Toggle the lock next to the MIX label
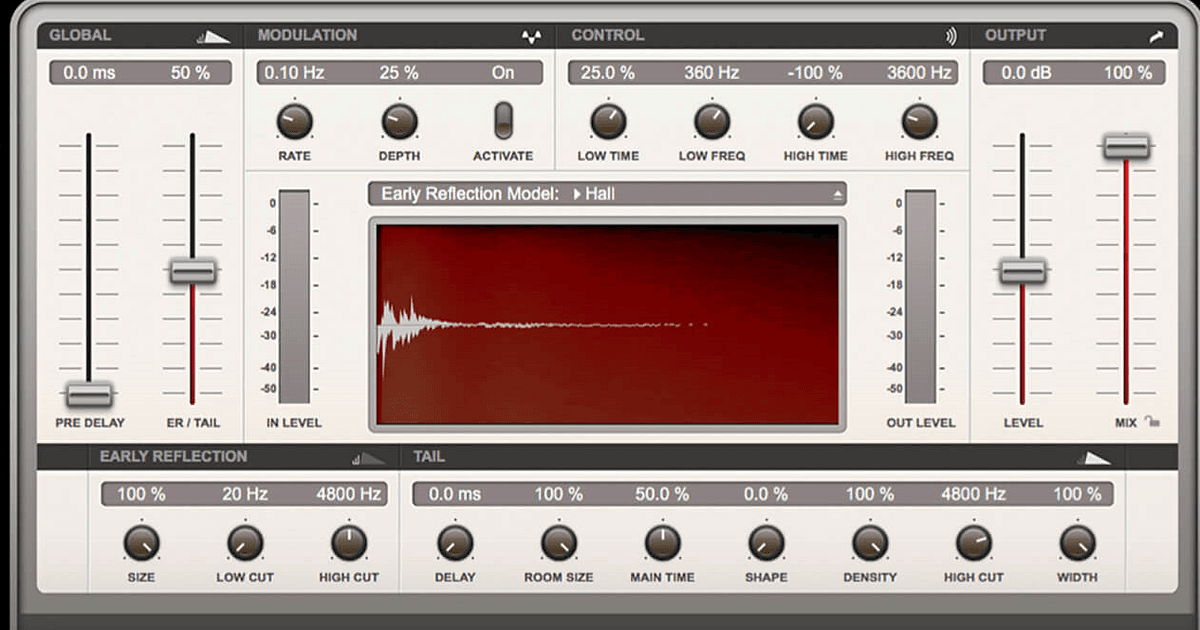 coord(1152,423)
